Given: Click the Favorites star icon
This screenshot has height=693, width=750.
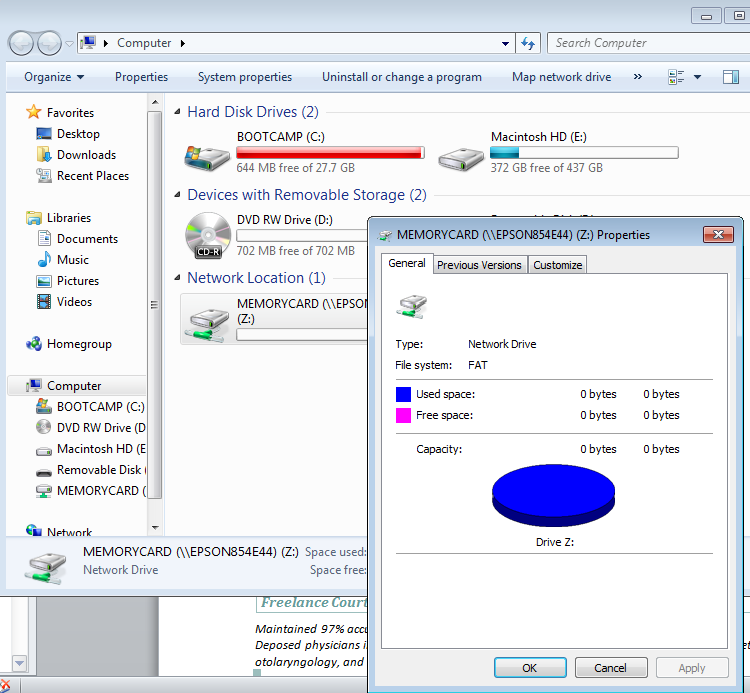Looking at the screenshot, I should [x=33, y=112].
